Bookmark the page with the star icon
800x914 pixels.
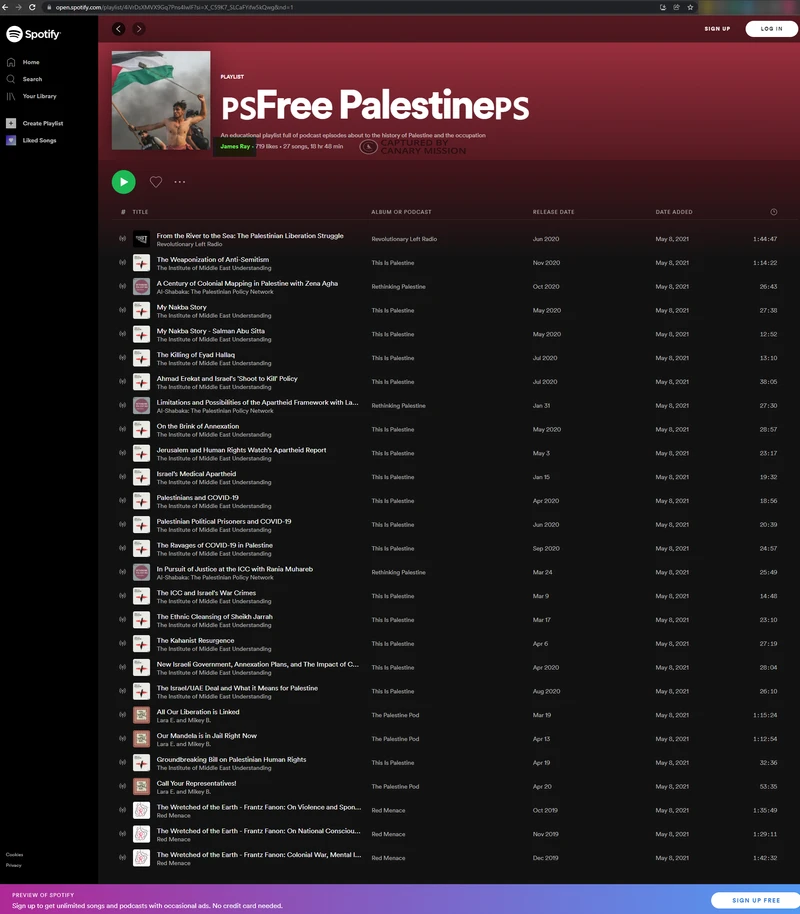pyautogui.click(x=690, y=8)
